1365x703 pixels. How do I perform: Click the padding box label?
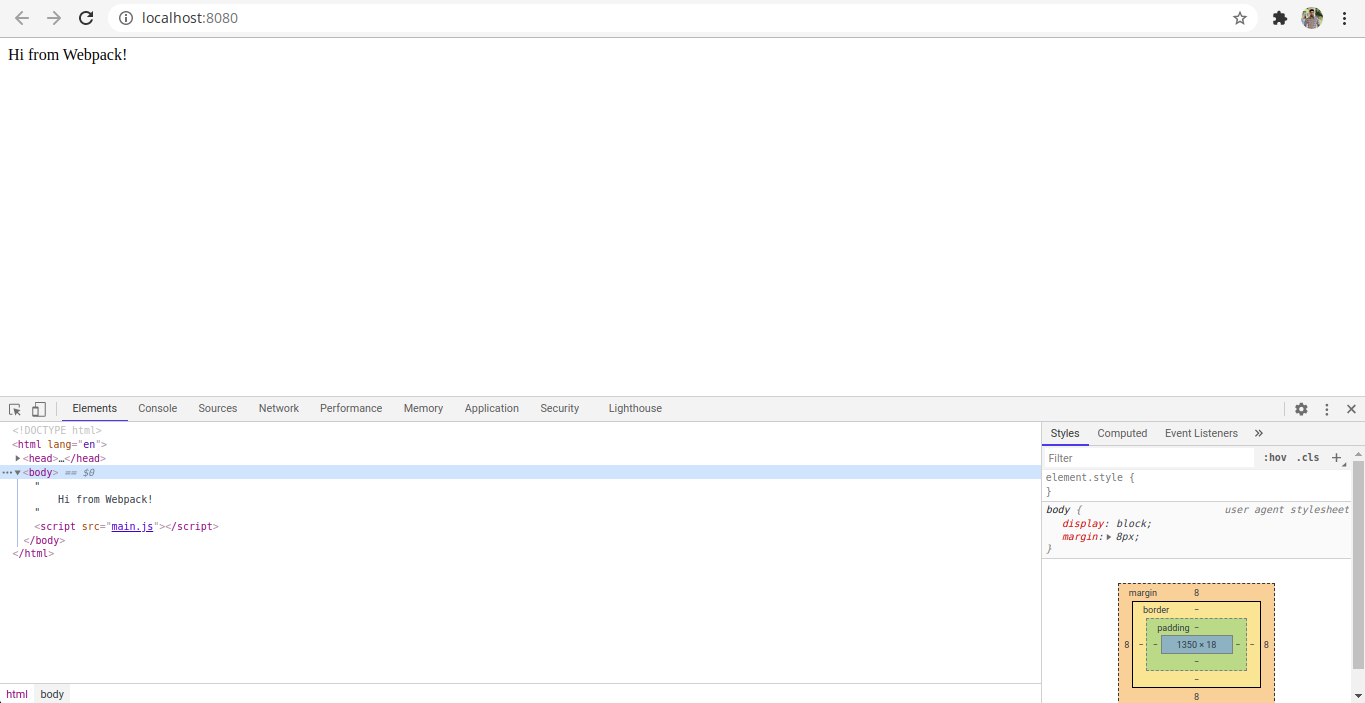(x=1174, y=628)
